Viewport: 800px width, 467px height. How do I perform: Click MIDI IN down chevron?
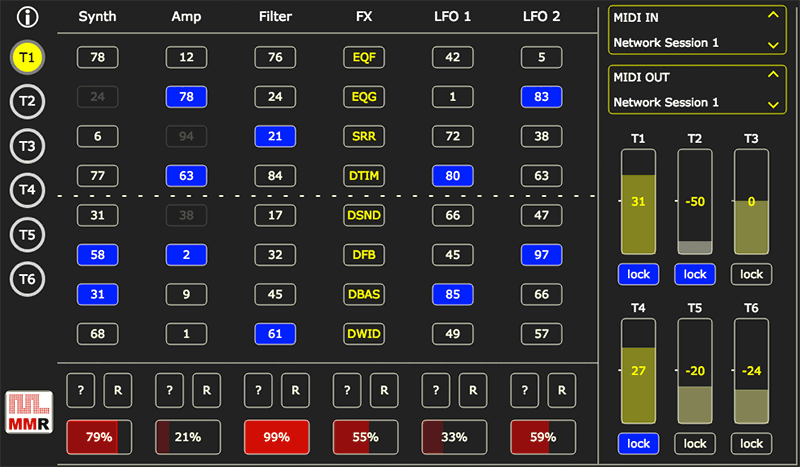(771, 44)
